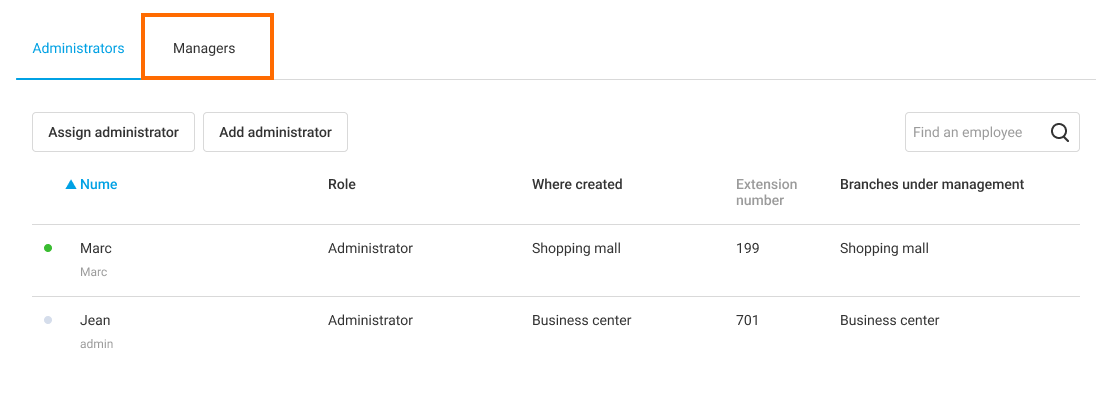
Task: Switch to the Managers tab
Action: pos(205,48)
